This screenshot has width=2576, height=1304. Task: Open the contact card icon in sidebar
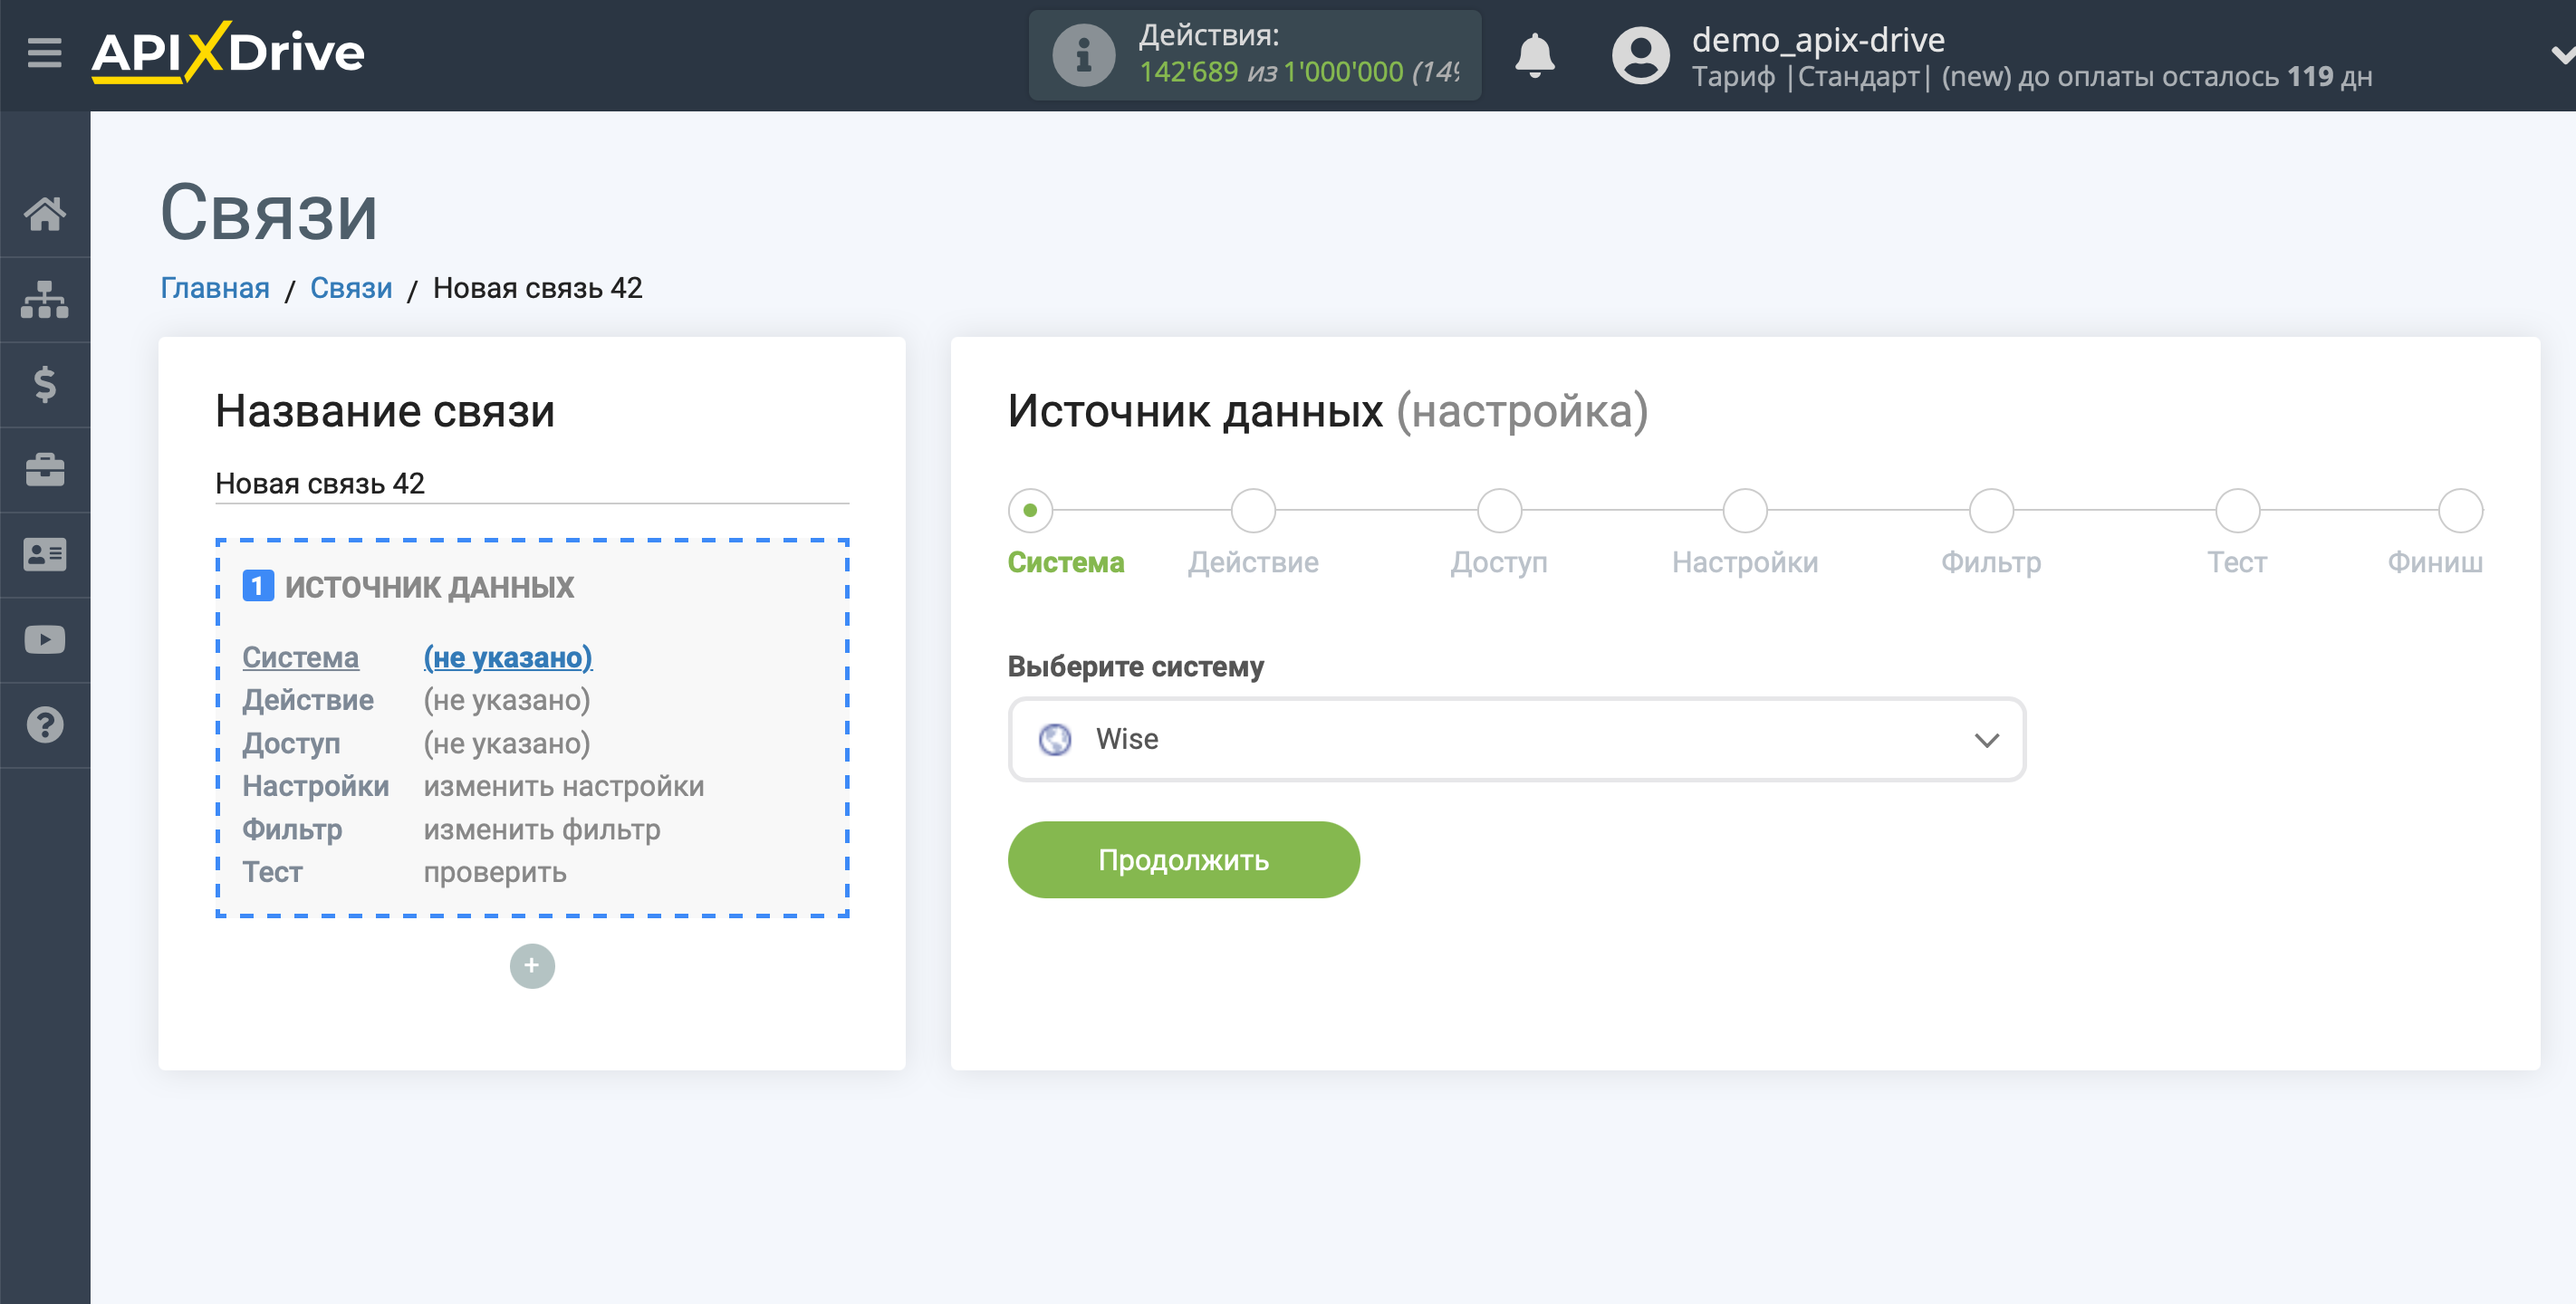[x=45, y=554]
